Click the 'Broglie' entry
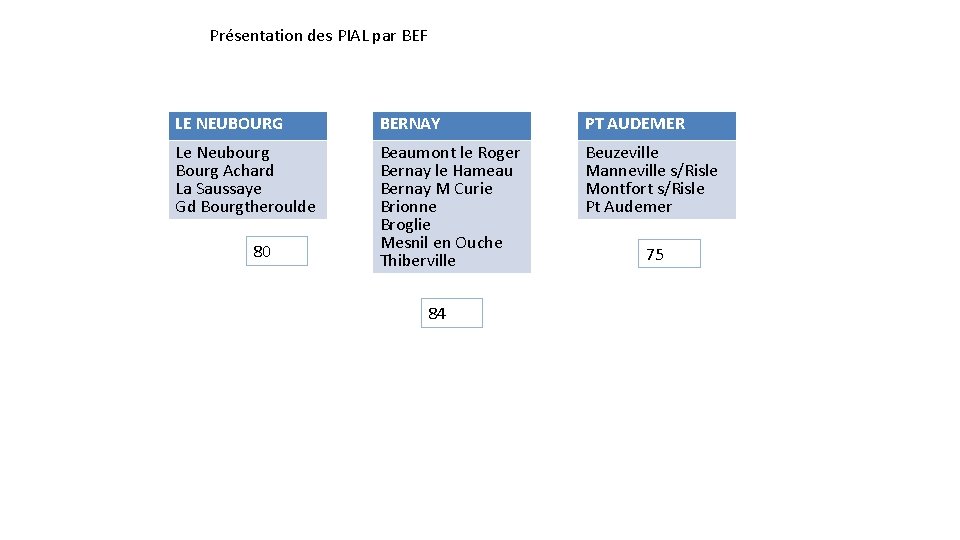The image size is (960, 540). (x=405, y=225)
